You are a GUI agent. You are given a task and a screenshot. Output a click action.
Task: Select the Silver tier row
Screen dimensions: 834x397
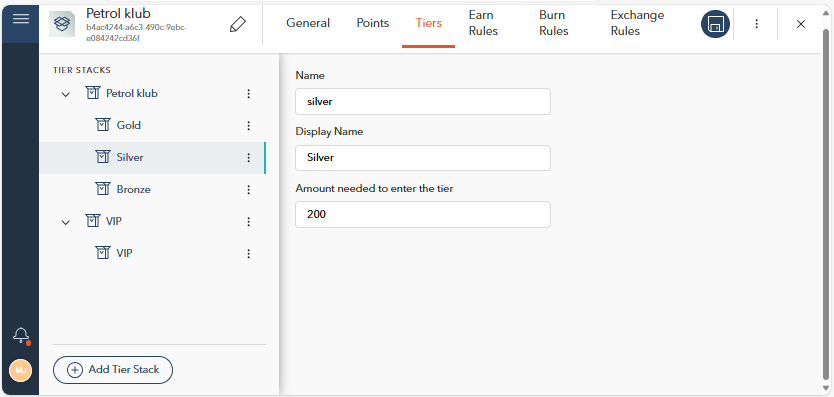coord(153,158)
